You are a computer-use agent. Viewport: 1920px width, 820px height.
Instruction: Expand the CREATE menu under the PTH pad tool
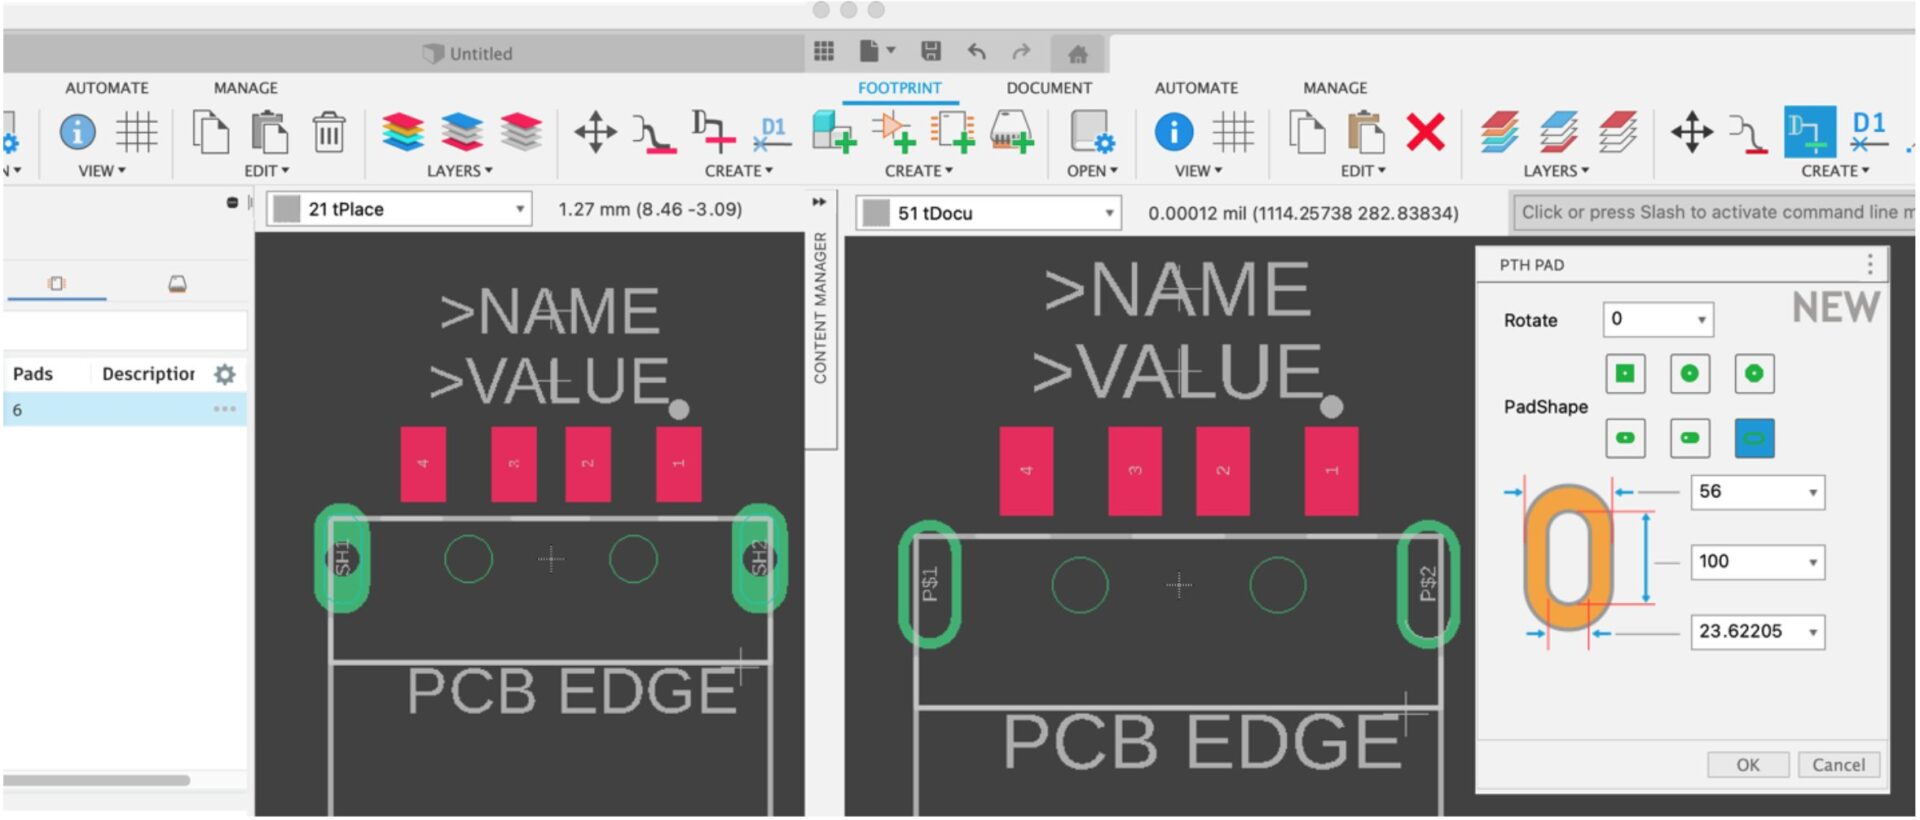tap(1835, 171)
